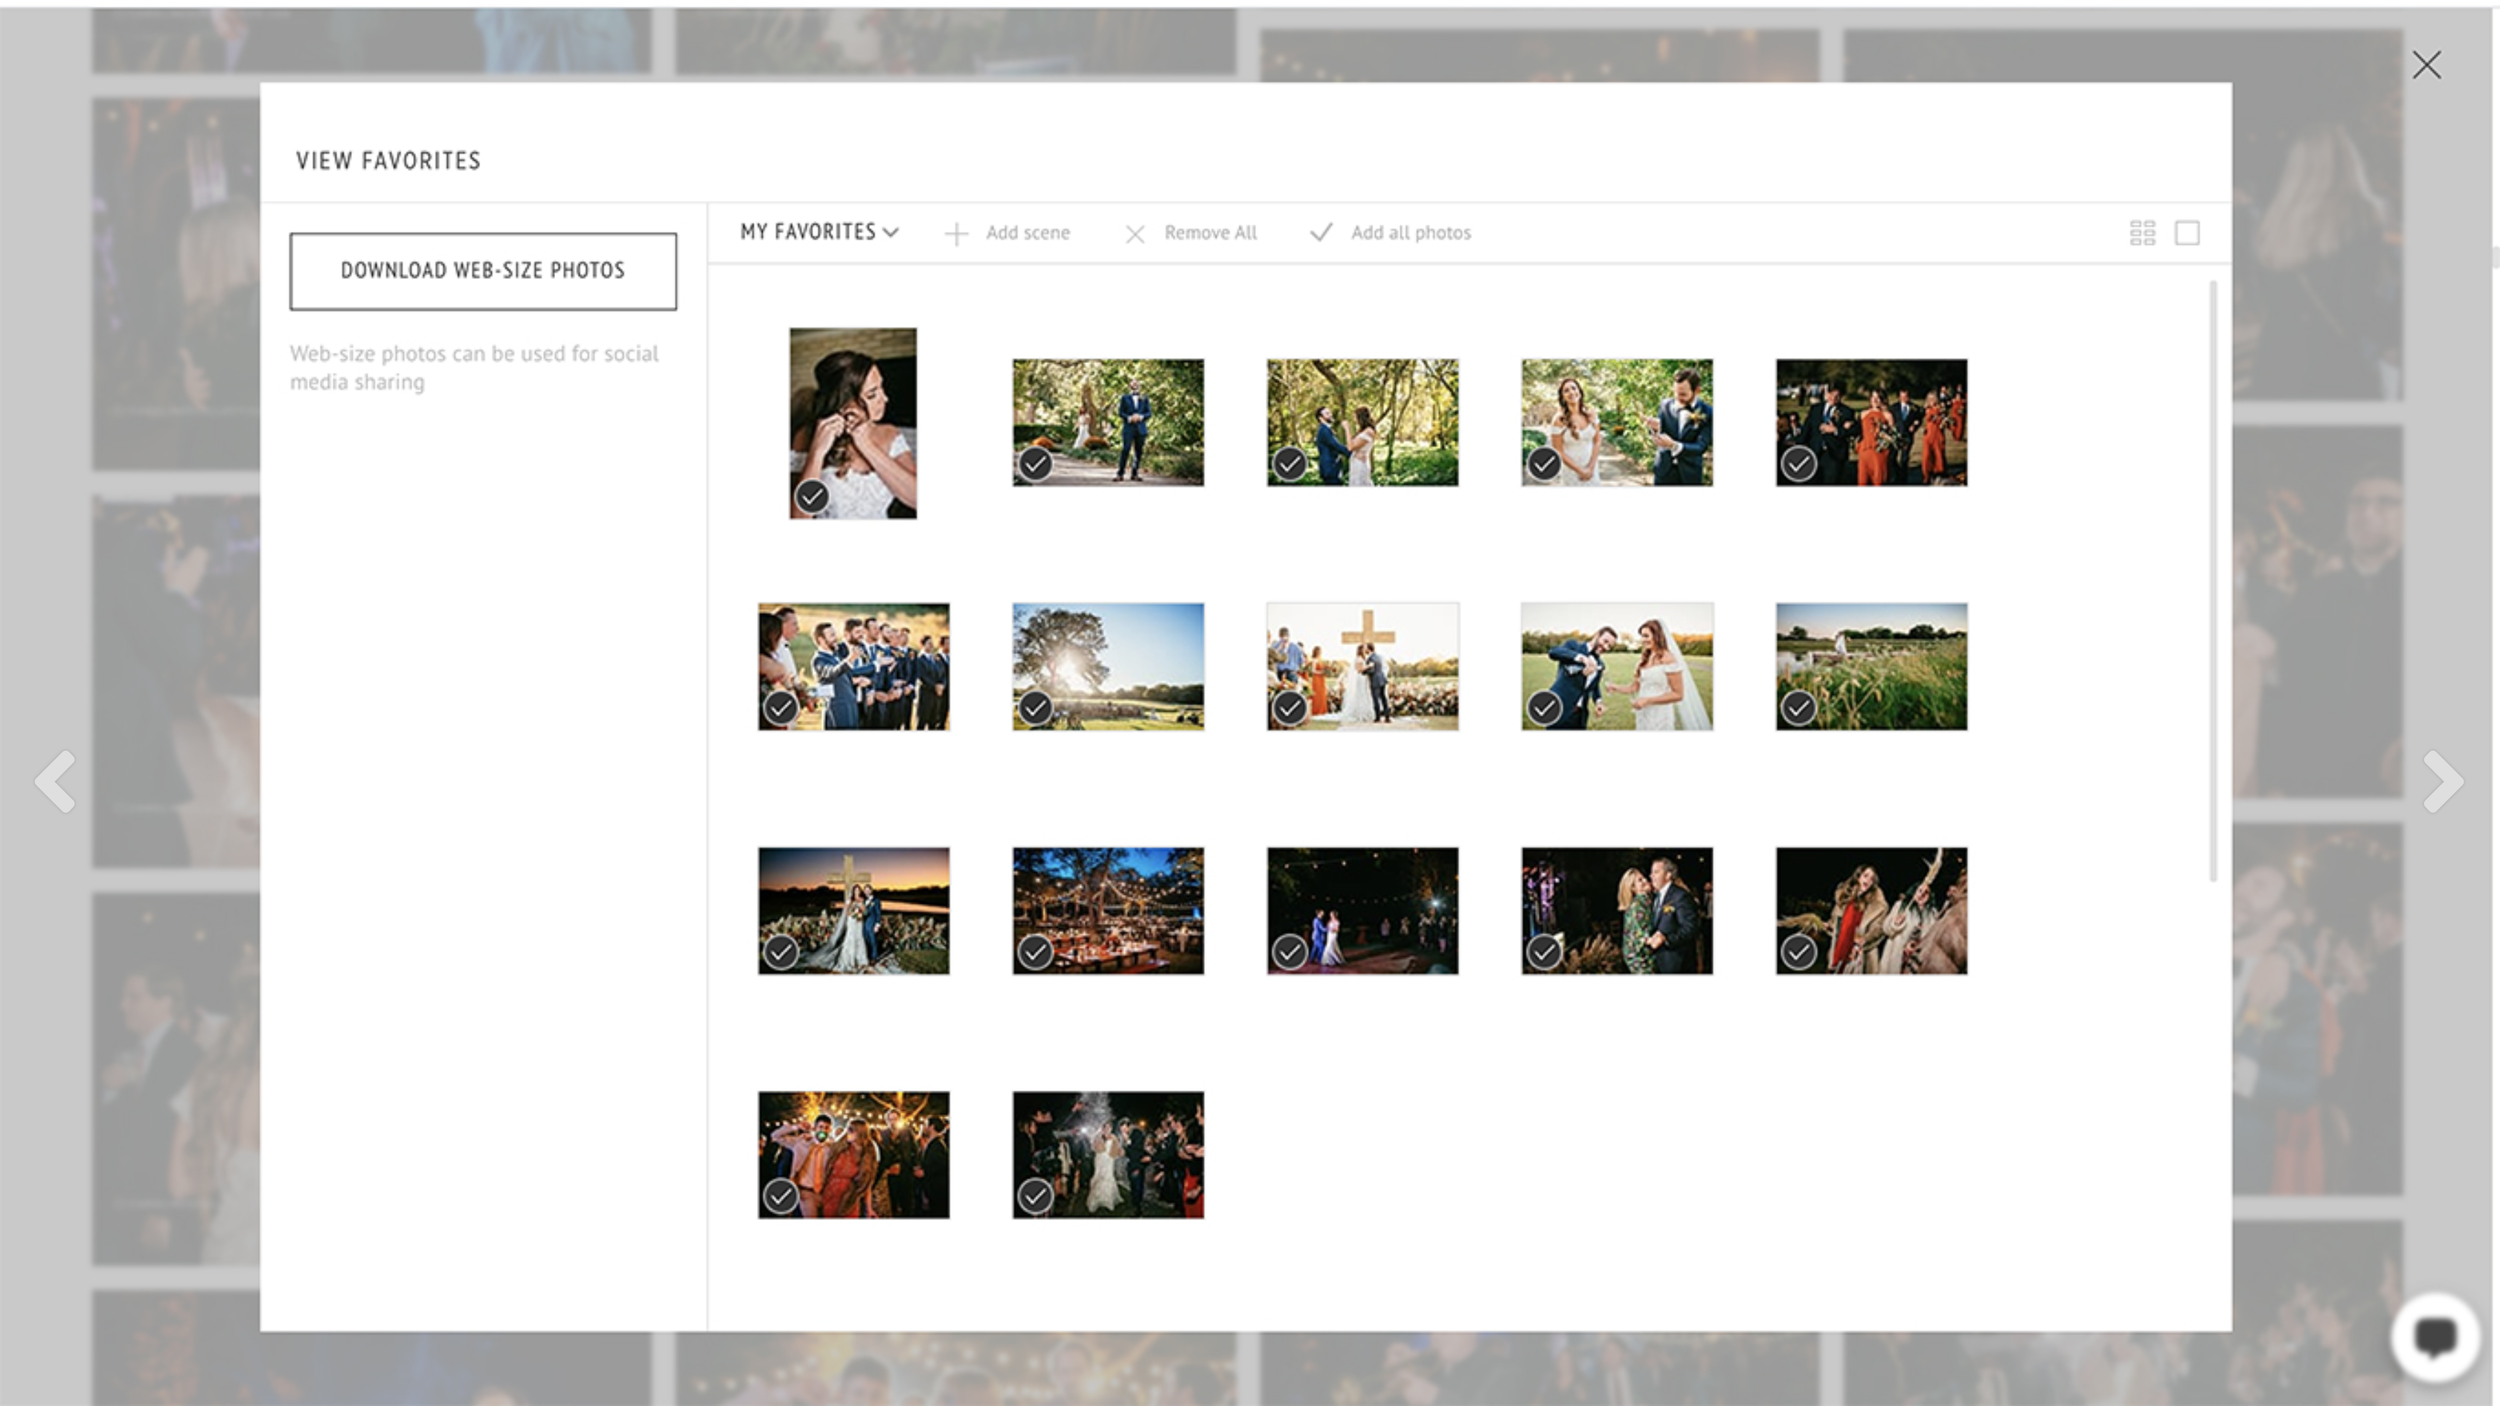This screenshot has width=2500, height=1406.
Task: Expand the My Favorites dropdown
Action: pyautogui.click(x=808, y=232)
